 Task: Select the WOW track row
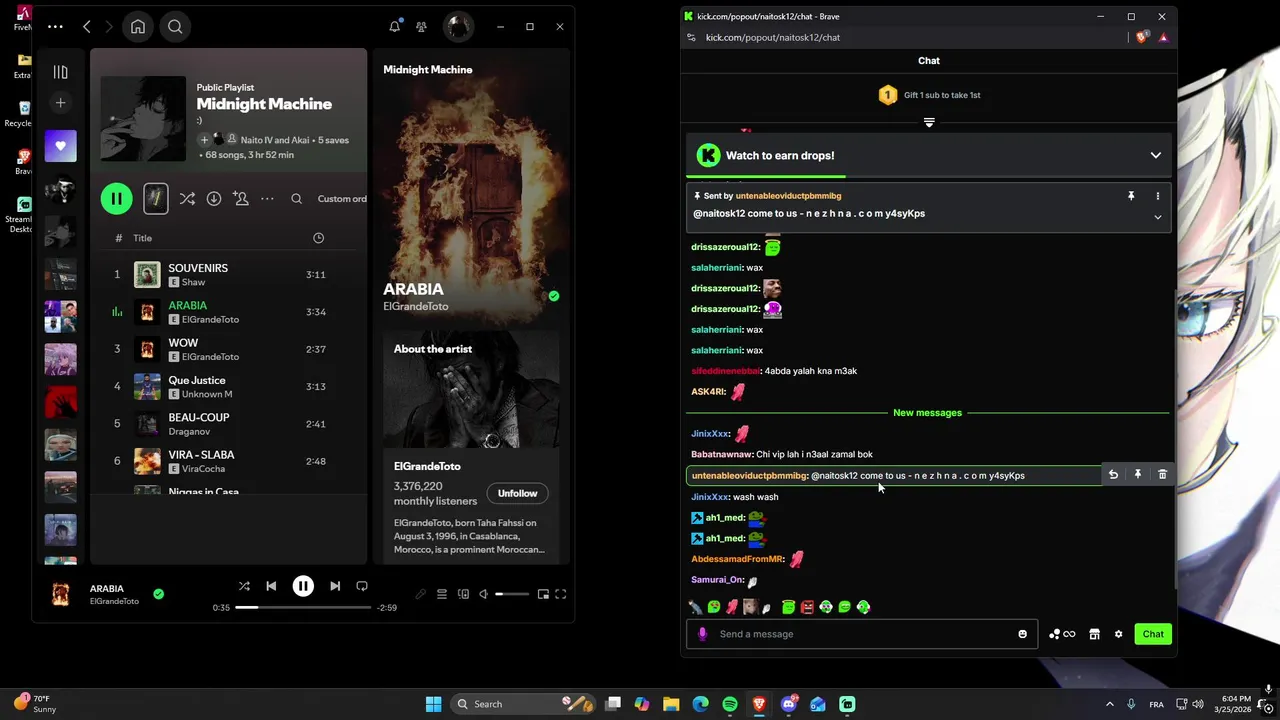(229, 349)
